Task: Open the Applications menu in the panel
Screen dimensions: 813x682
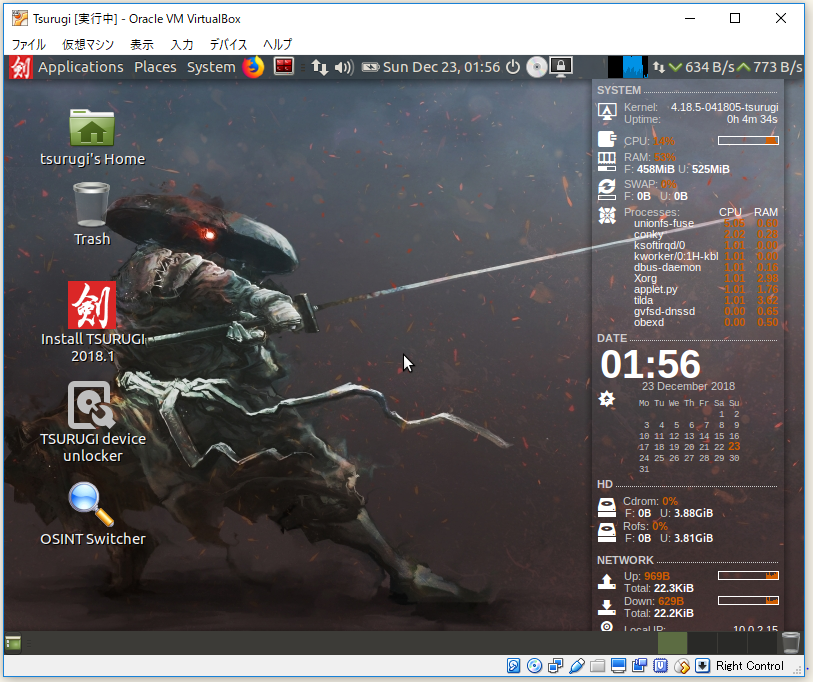Action: coord(80,67)
